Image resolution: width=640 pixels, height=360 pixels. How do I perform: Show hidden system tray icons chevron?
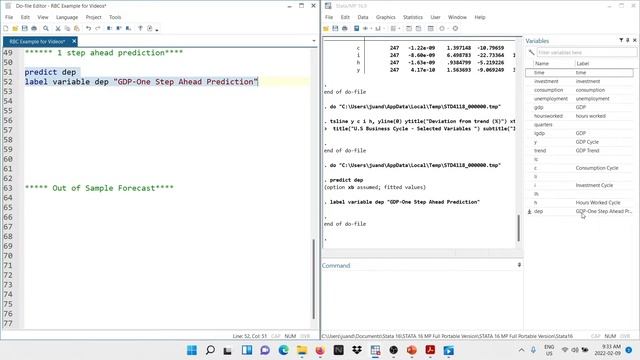tap(521, 350)
